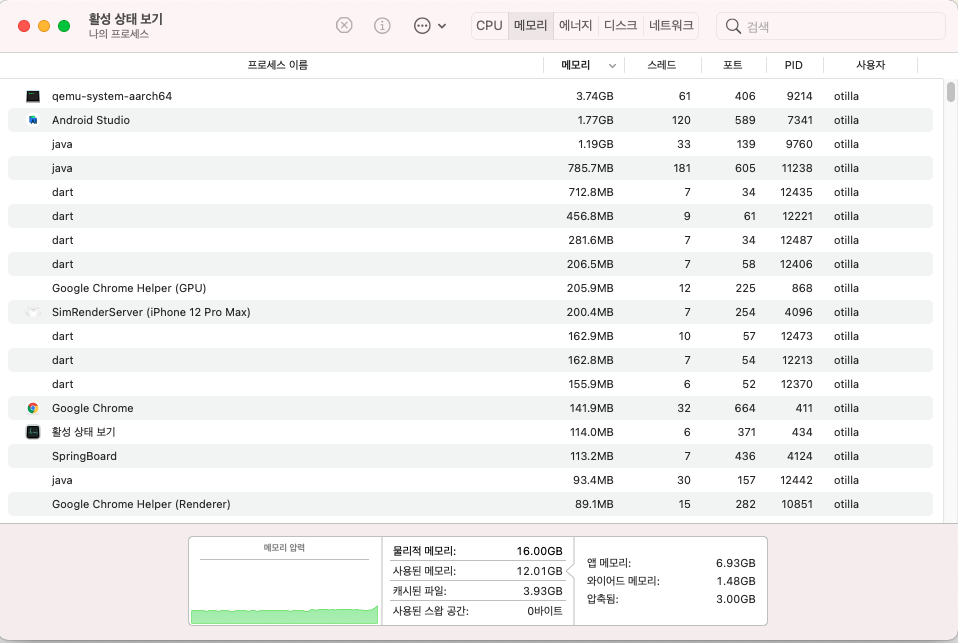Click the 3.74GB memory value
Viewport: 958px width, 643px height.
594,96
